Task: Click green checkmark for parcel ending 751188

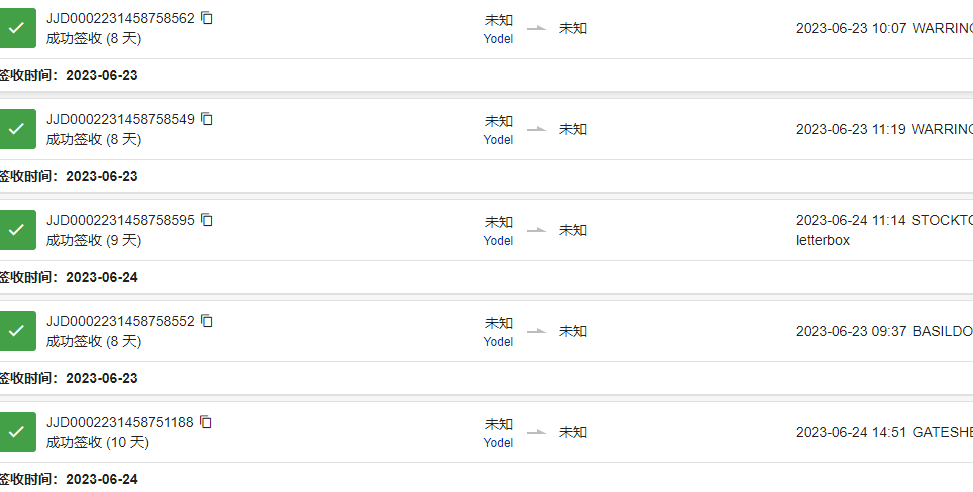Action: click(17, 432)
